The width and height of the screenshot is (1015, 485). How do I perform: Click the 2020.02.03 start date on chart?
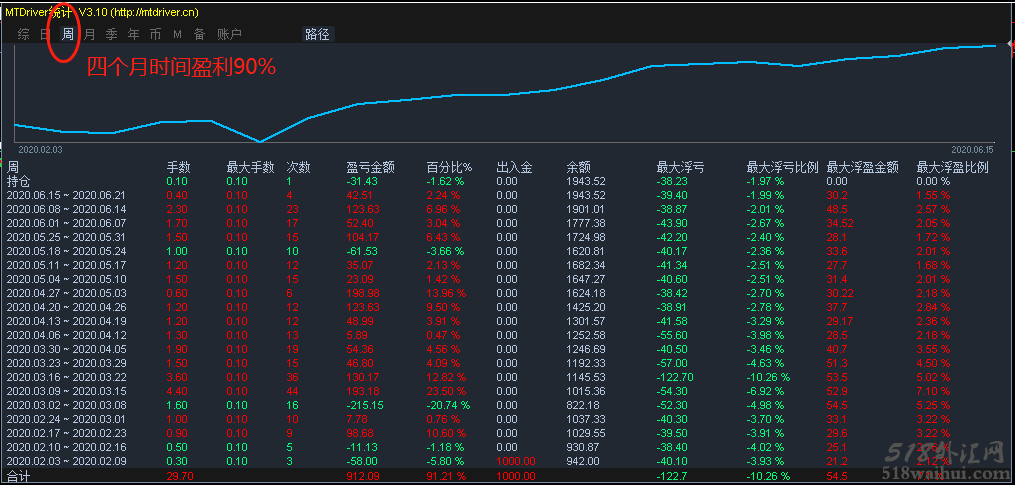point(40,148)
